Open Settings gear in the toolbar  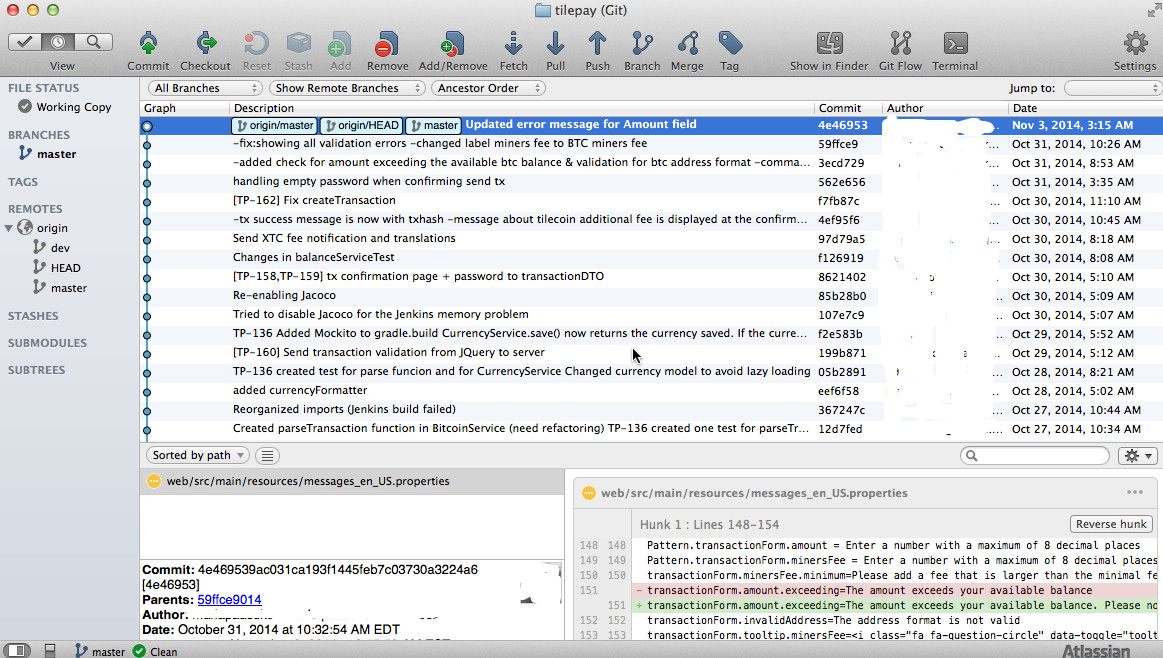[x=1136, y=44]
